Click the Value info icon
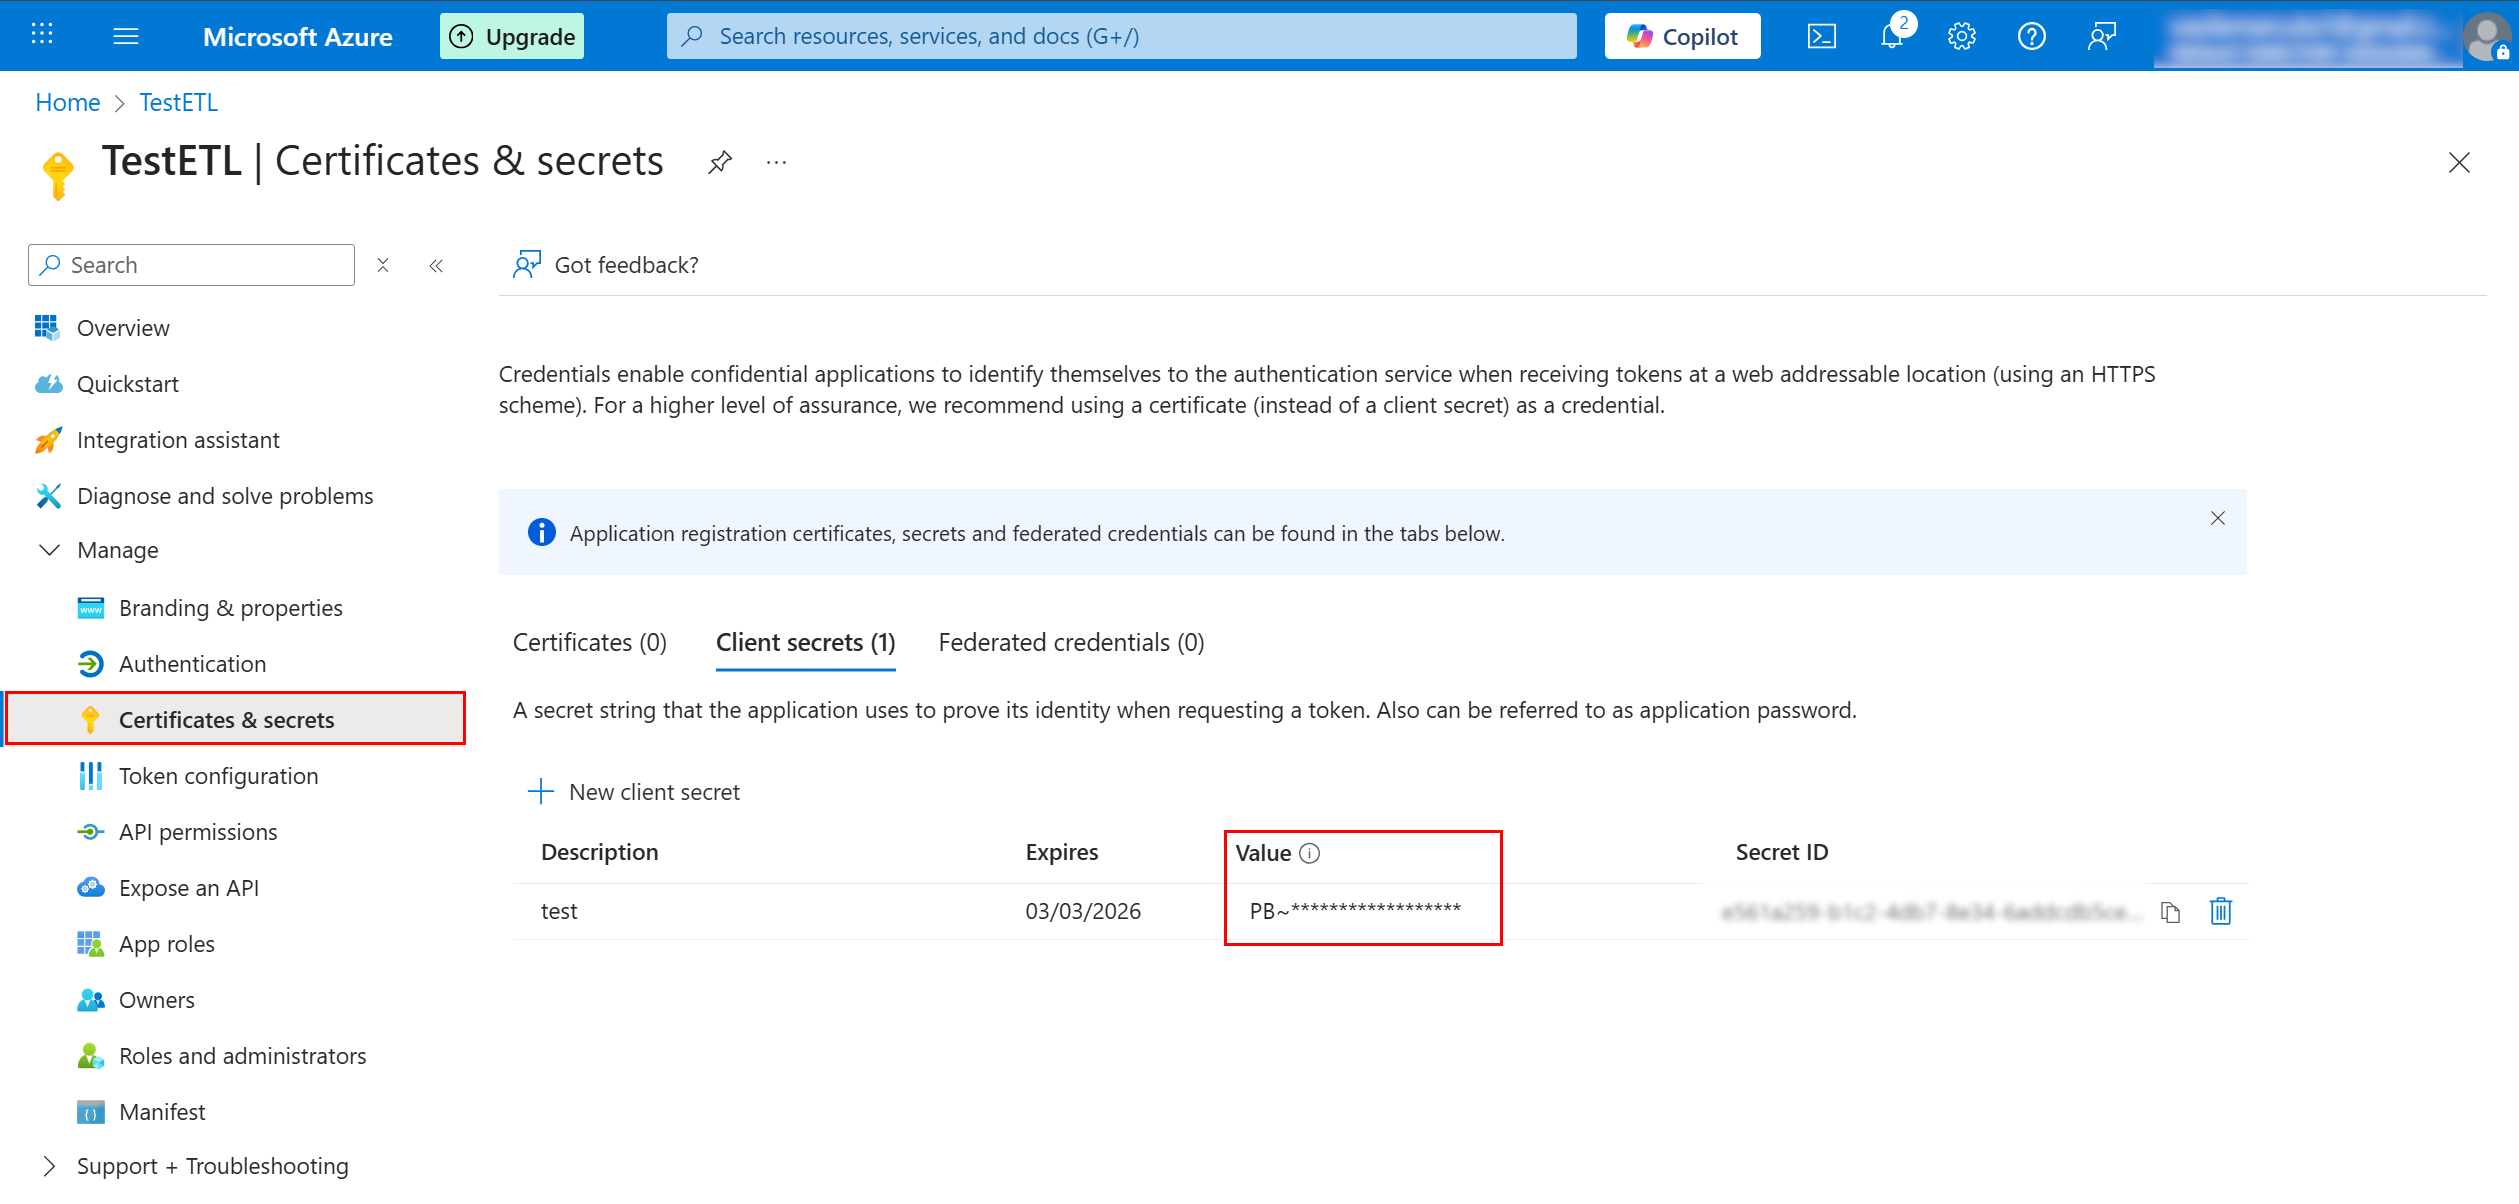Viewport: 2519px width, 1204px height. click(x=1310, y=853)
